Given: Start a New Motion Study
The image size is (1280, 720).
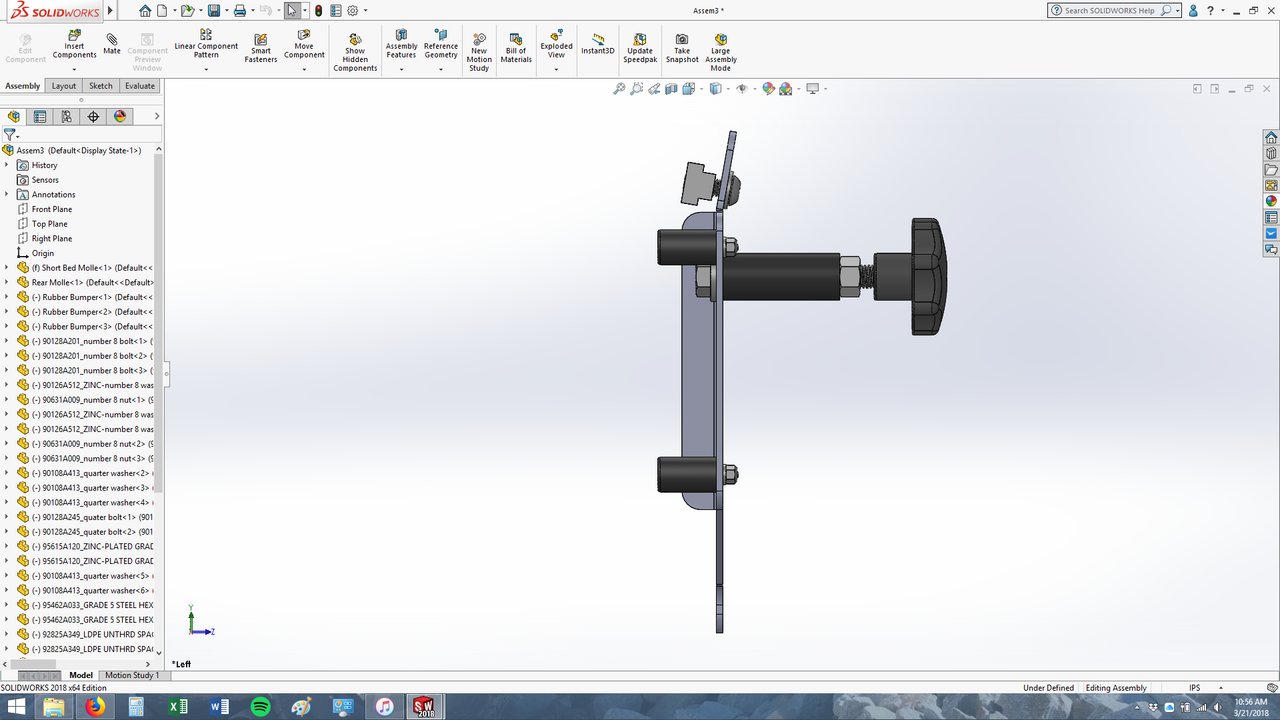Looking at the screenshot, I should (x=479, y=52).
